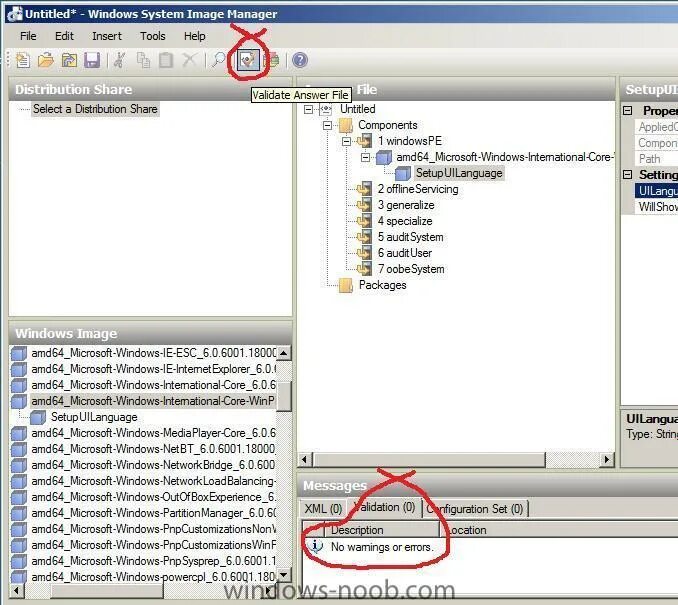Select SetupUILanguage in the Windows Image pane
Screen dimensions: 678x605
94,417
